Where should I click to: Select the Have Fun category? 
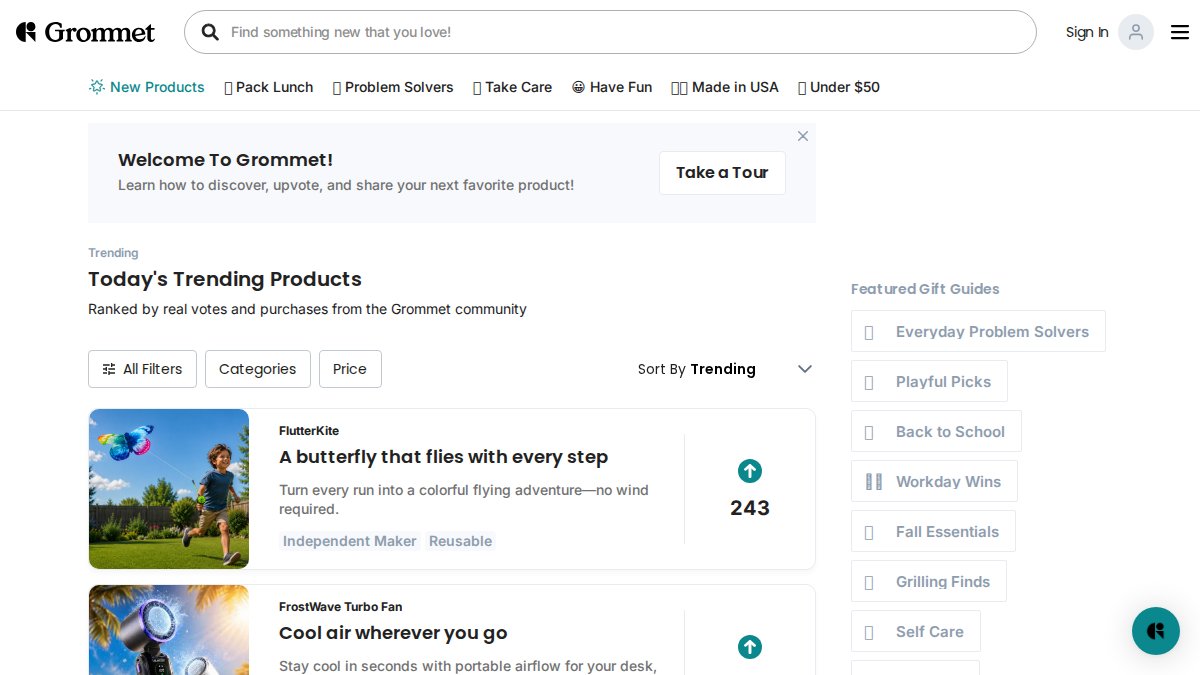click(x=612, y=87)
